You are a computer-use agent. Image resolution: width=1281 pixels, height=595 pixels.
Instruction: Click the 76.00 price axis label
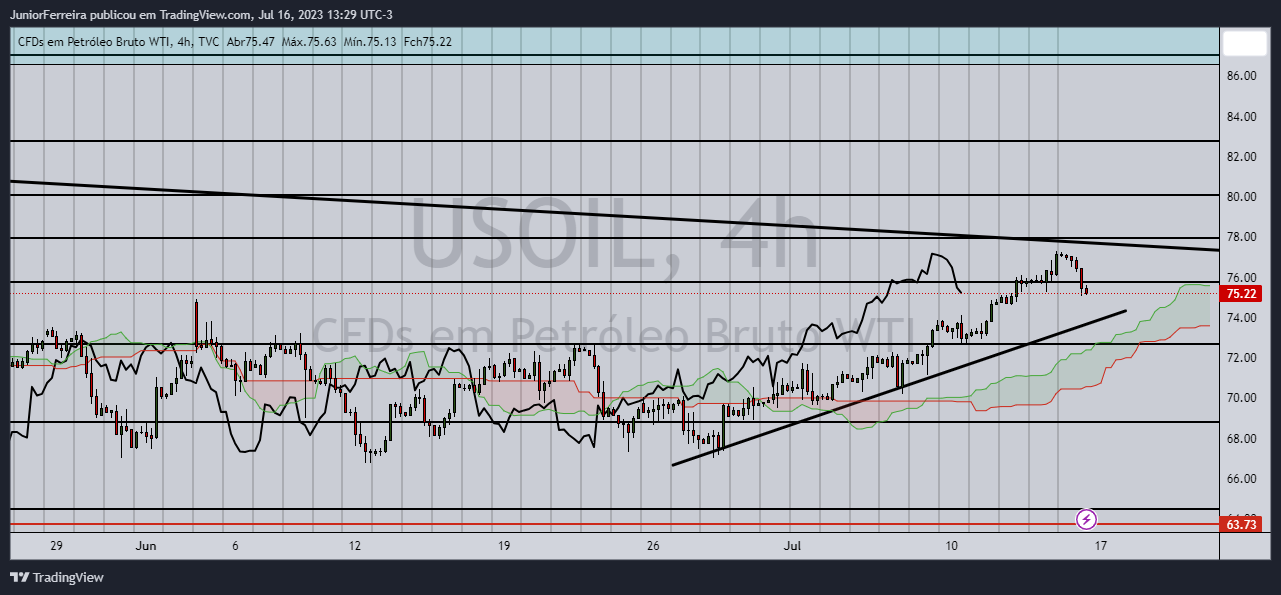(x=1241, y=278)
